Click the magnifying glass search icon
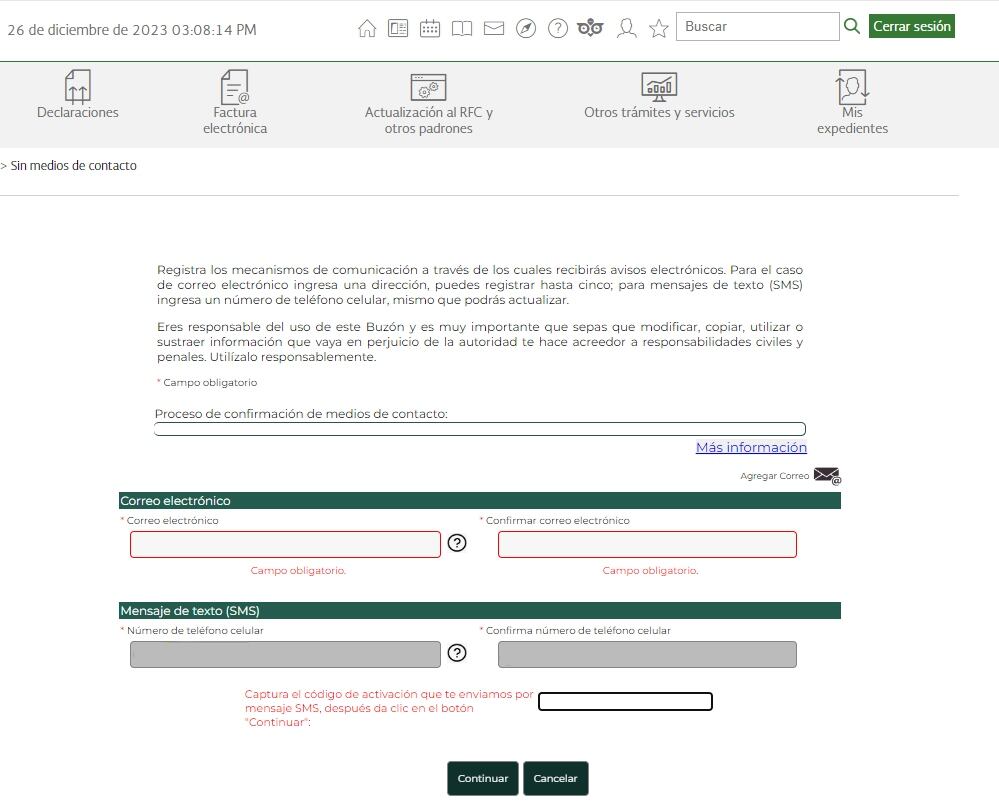This screenshot has height=809, width=999. (852, 26)
